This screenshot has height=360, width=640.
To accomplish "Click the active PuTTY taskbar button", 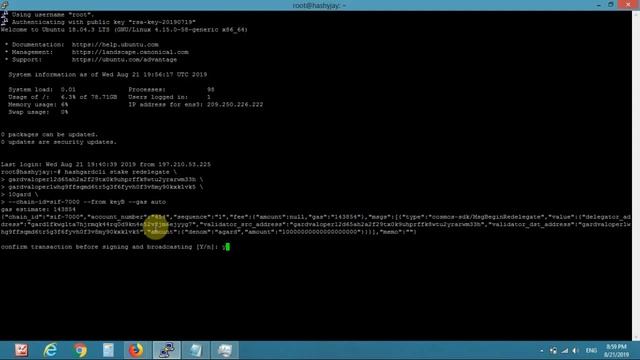I will (x=167, y=350).
